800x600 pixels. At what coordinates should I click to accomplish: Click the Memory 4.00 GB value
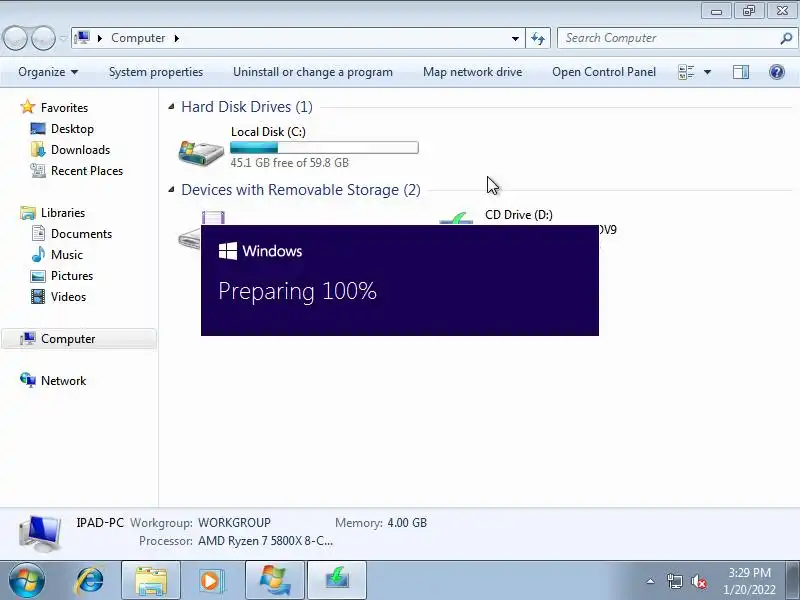(x=407, y=523)
